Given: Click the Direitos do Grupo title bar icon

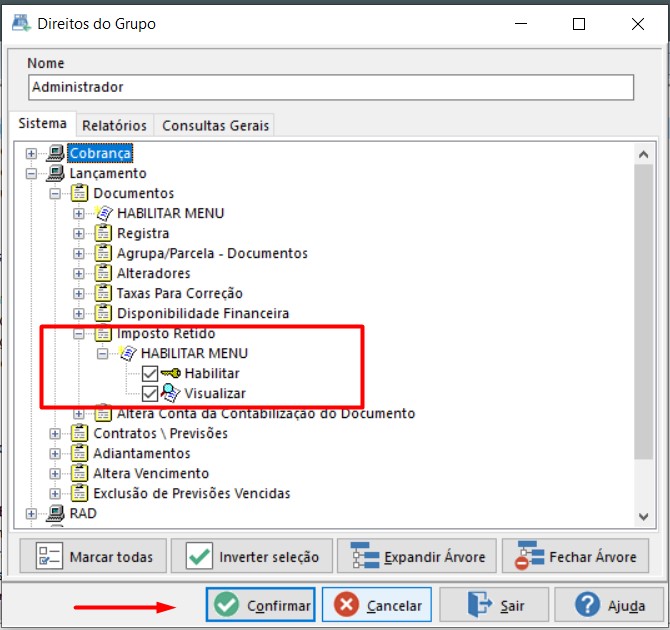Looking at the screenshot, I should point(21,23).
